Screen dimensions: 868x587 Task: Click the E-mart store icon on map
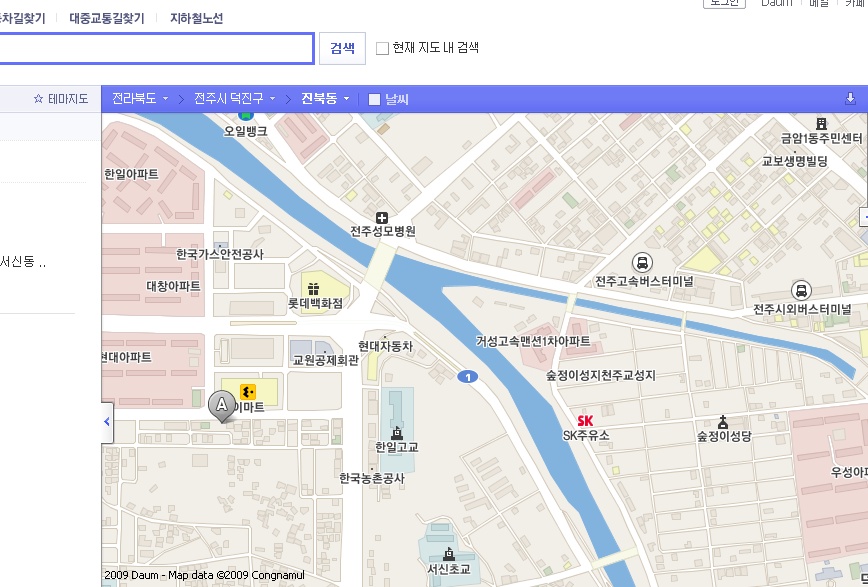(248, 391)
